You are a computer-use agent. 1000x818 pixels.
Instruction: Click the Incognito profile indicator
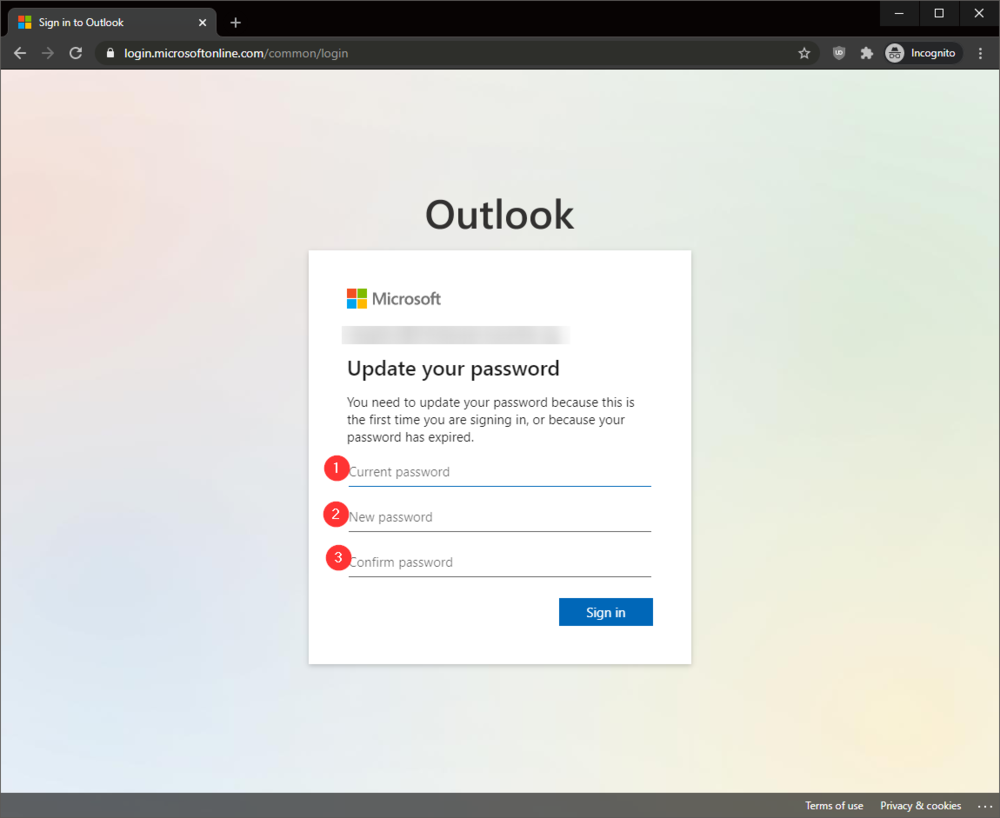click(x=922, y=53)
